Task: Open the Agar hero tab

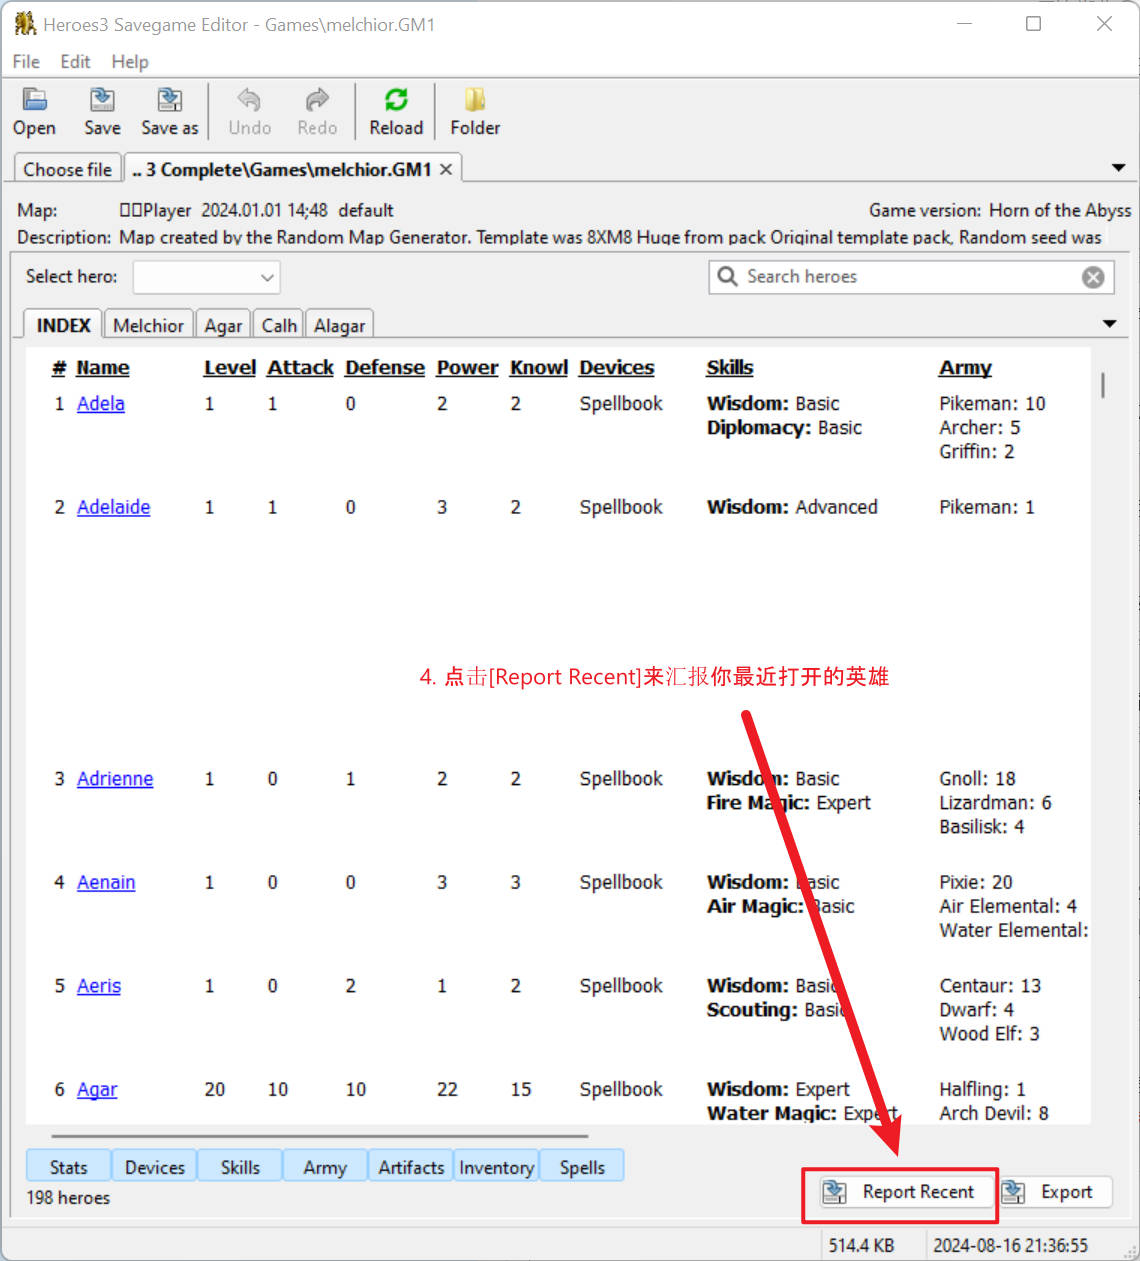Action: click(x=223, y=325)
